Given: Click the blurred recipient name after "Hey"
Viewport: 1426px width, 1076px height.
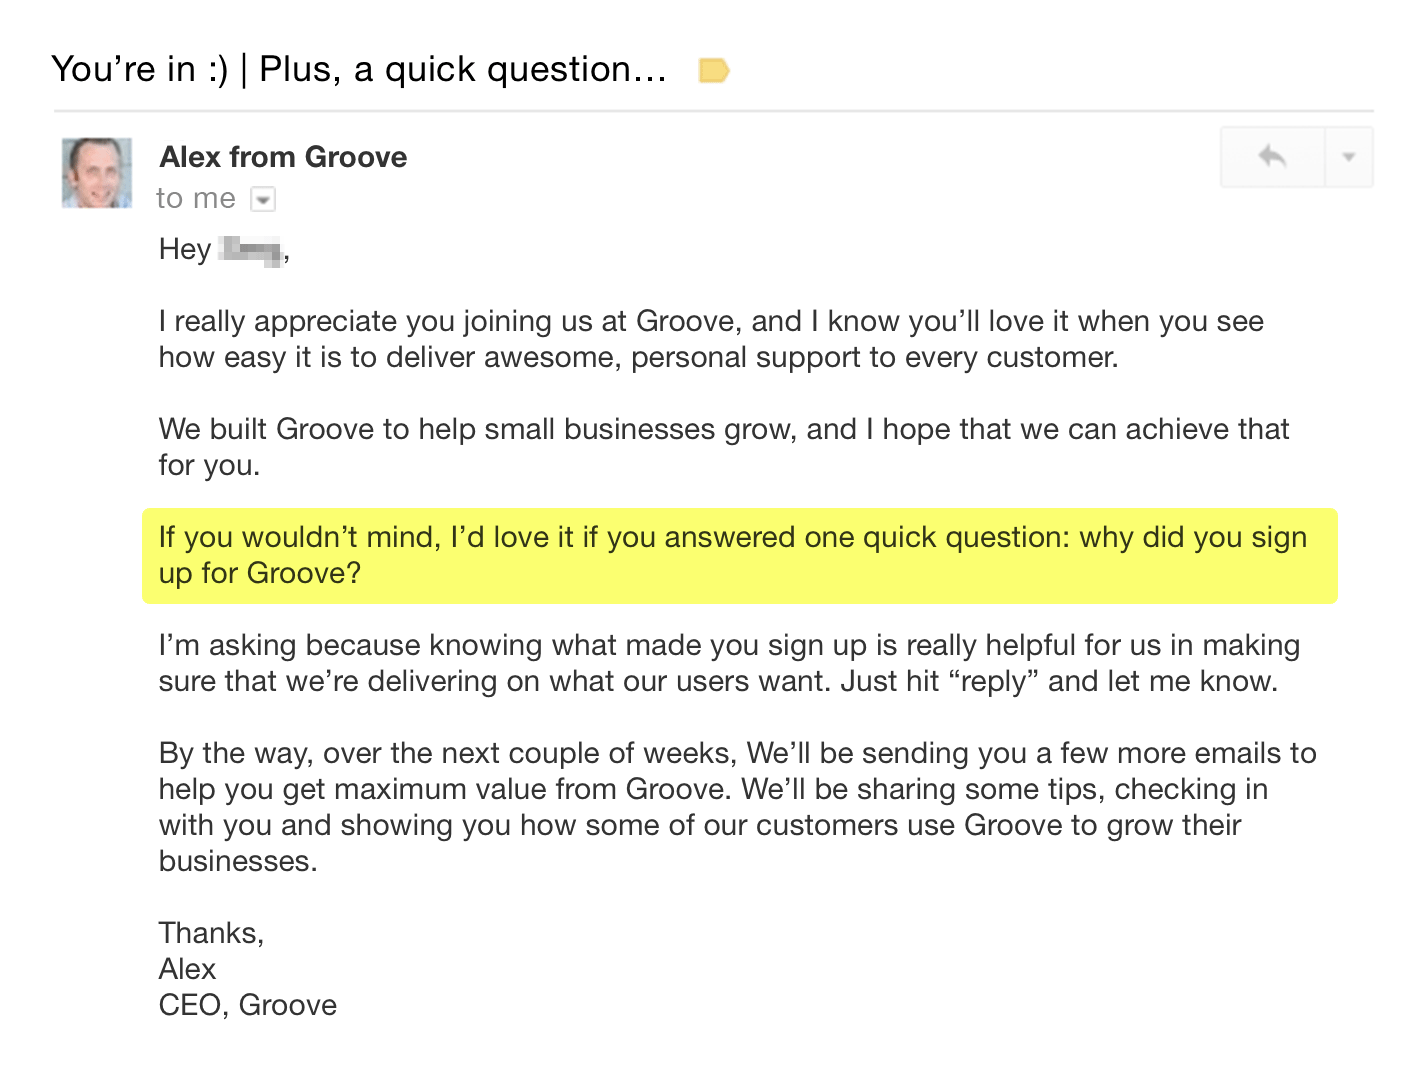Looking at the screenshot, I should pos(251,249).
